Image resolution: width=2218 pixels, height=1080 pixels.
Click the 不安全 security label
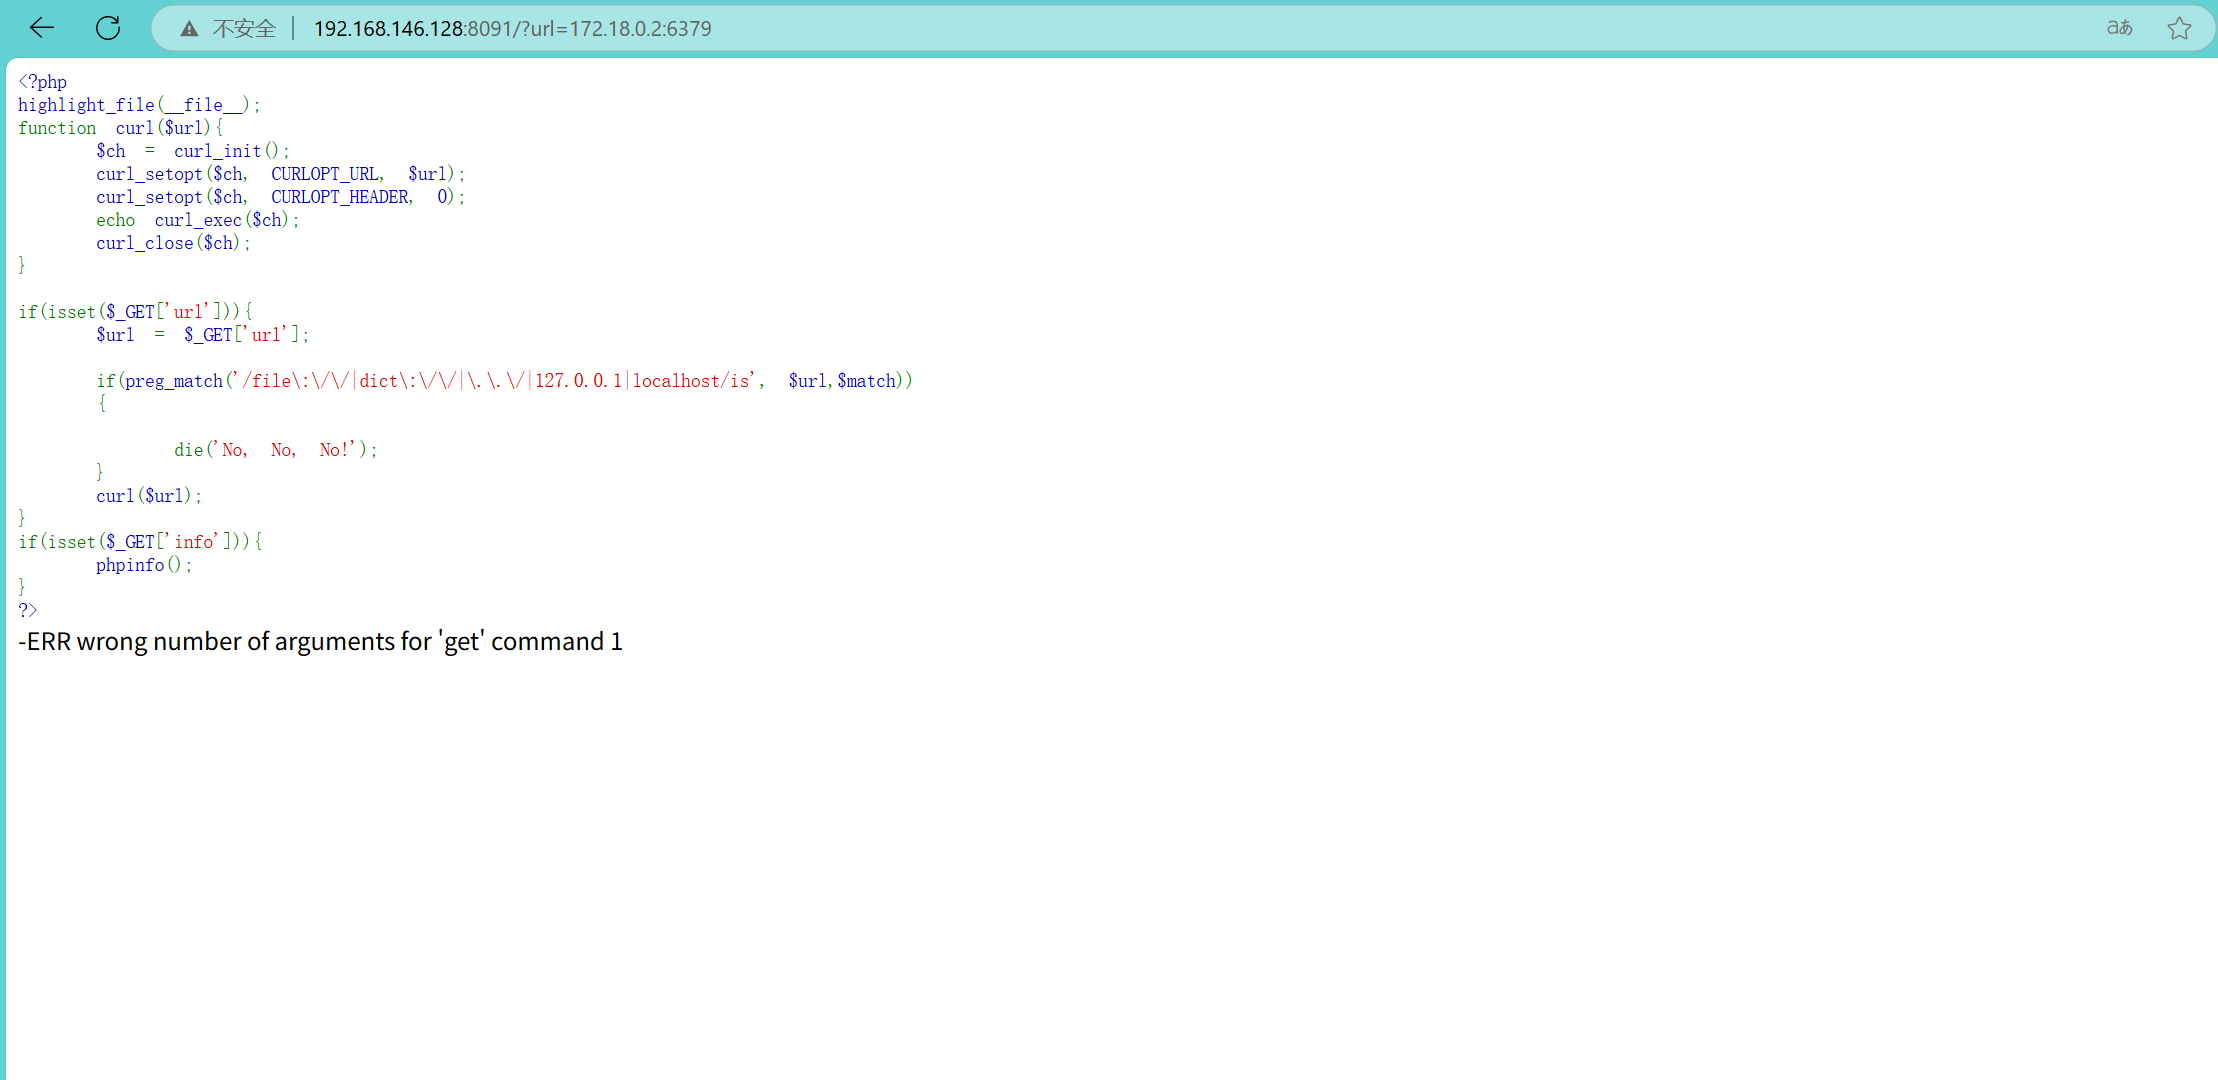point(244,29)
